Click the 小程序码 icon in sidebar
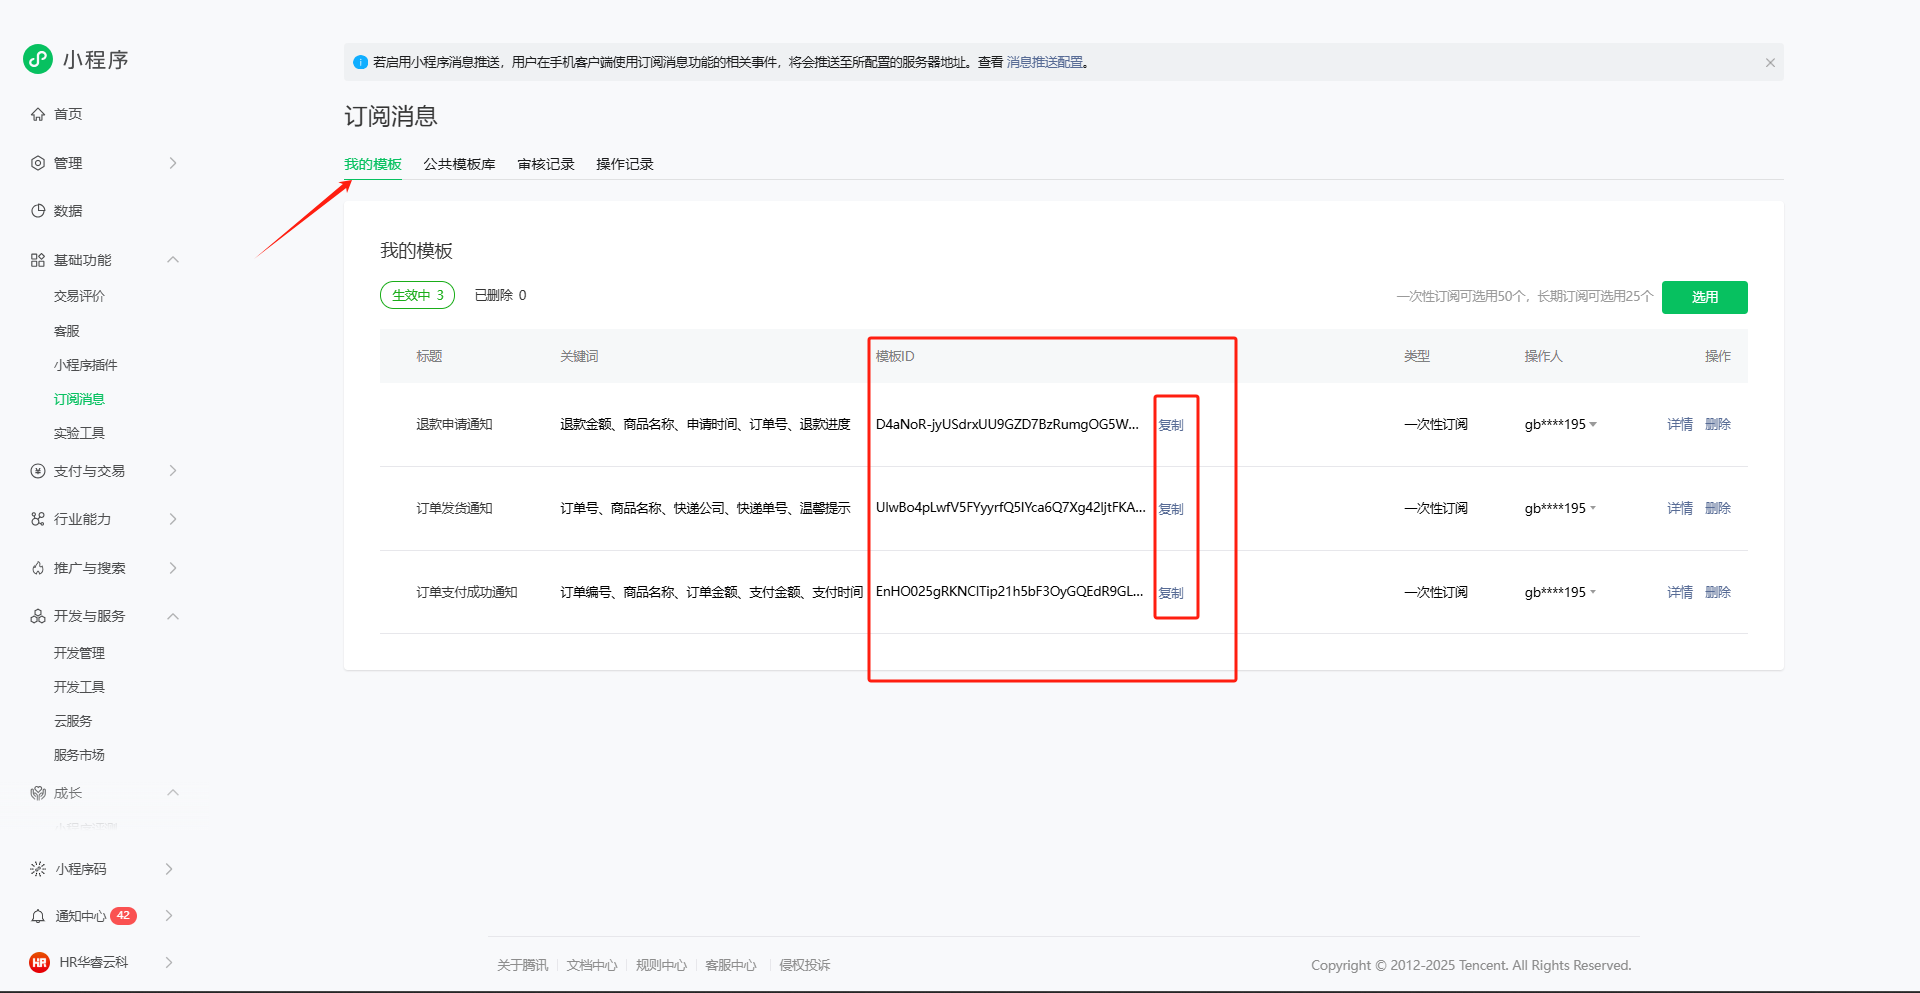 point(38,869)
